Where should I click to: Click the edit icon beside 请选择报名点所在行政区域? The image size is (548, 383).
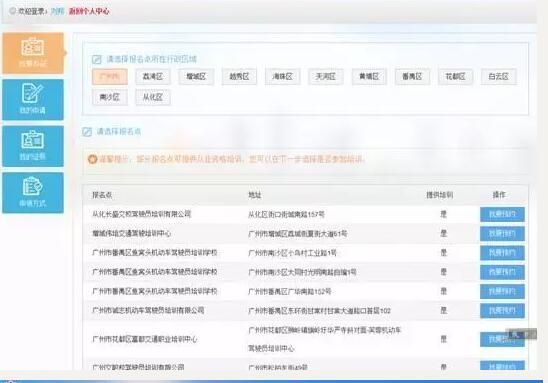(96, 59)
